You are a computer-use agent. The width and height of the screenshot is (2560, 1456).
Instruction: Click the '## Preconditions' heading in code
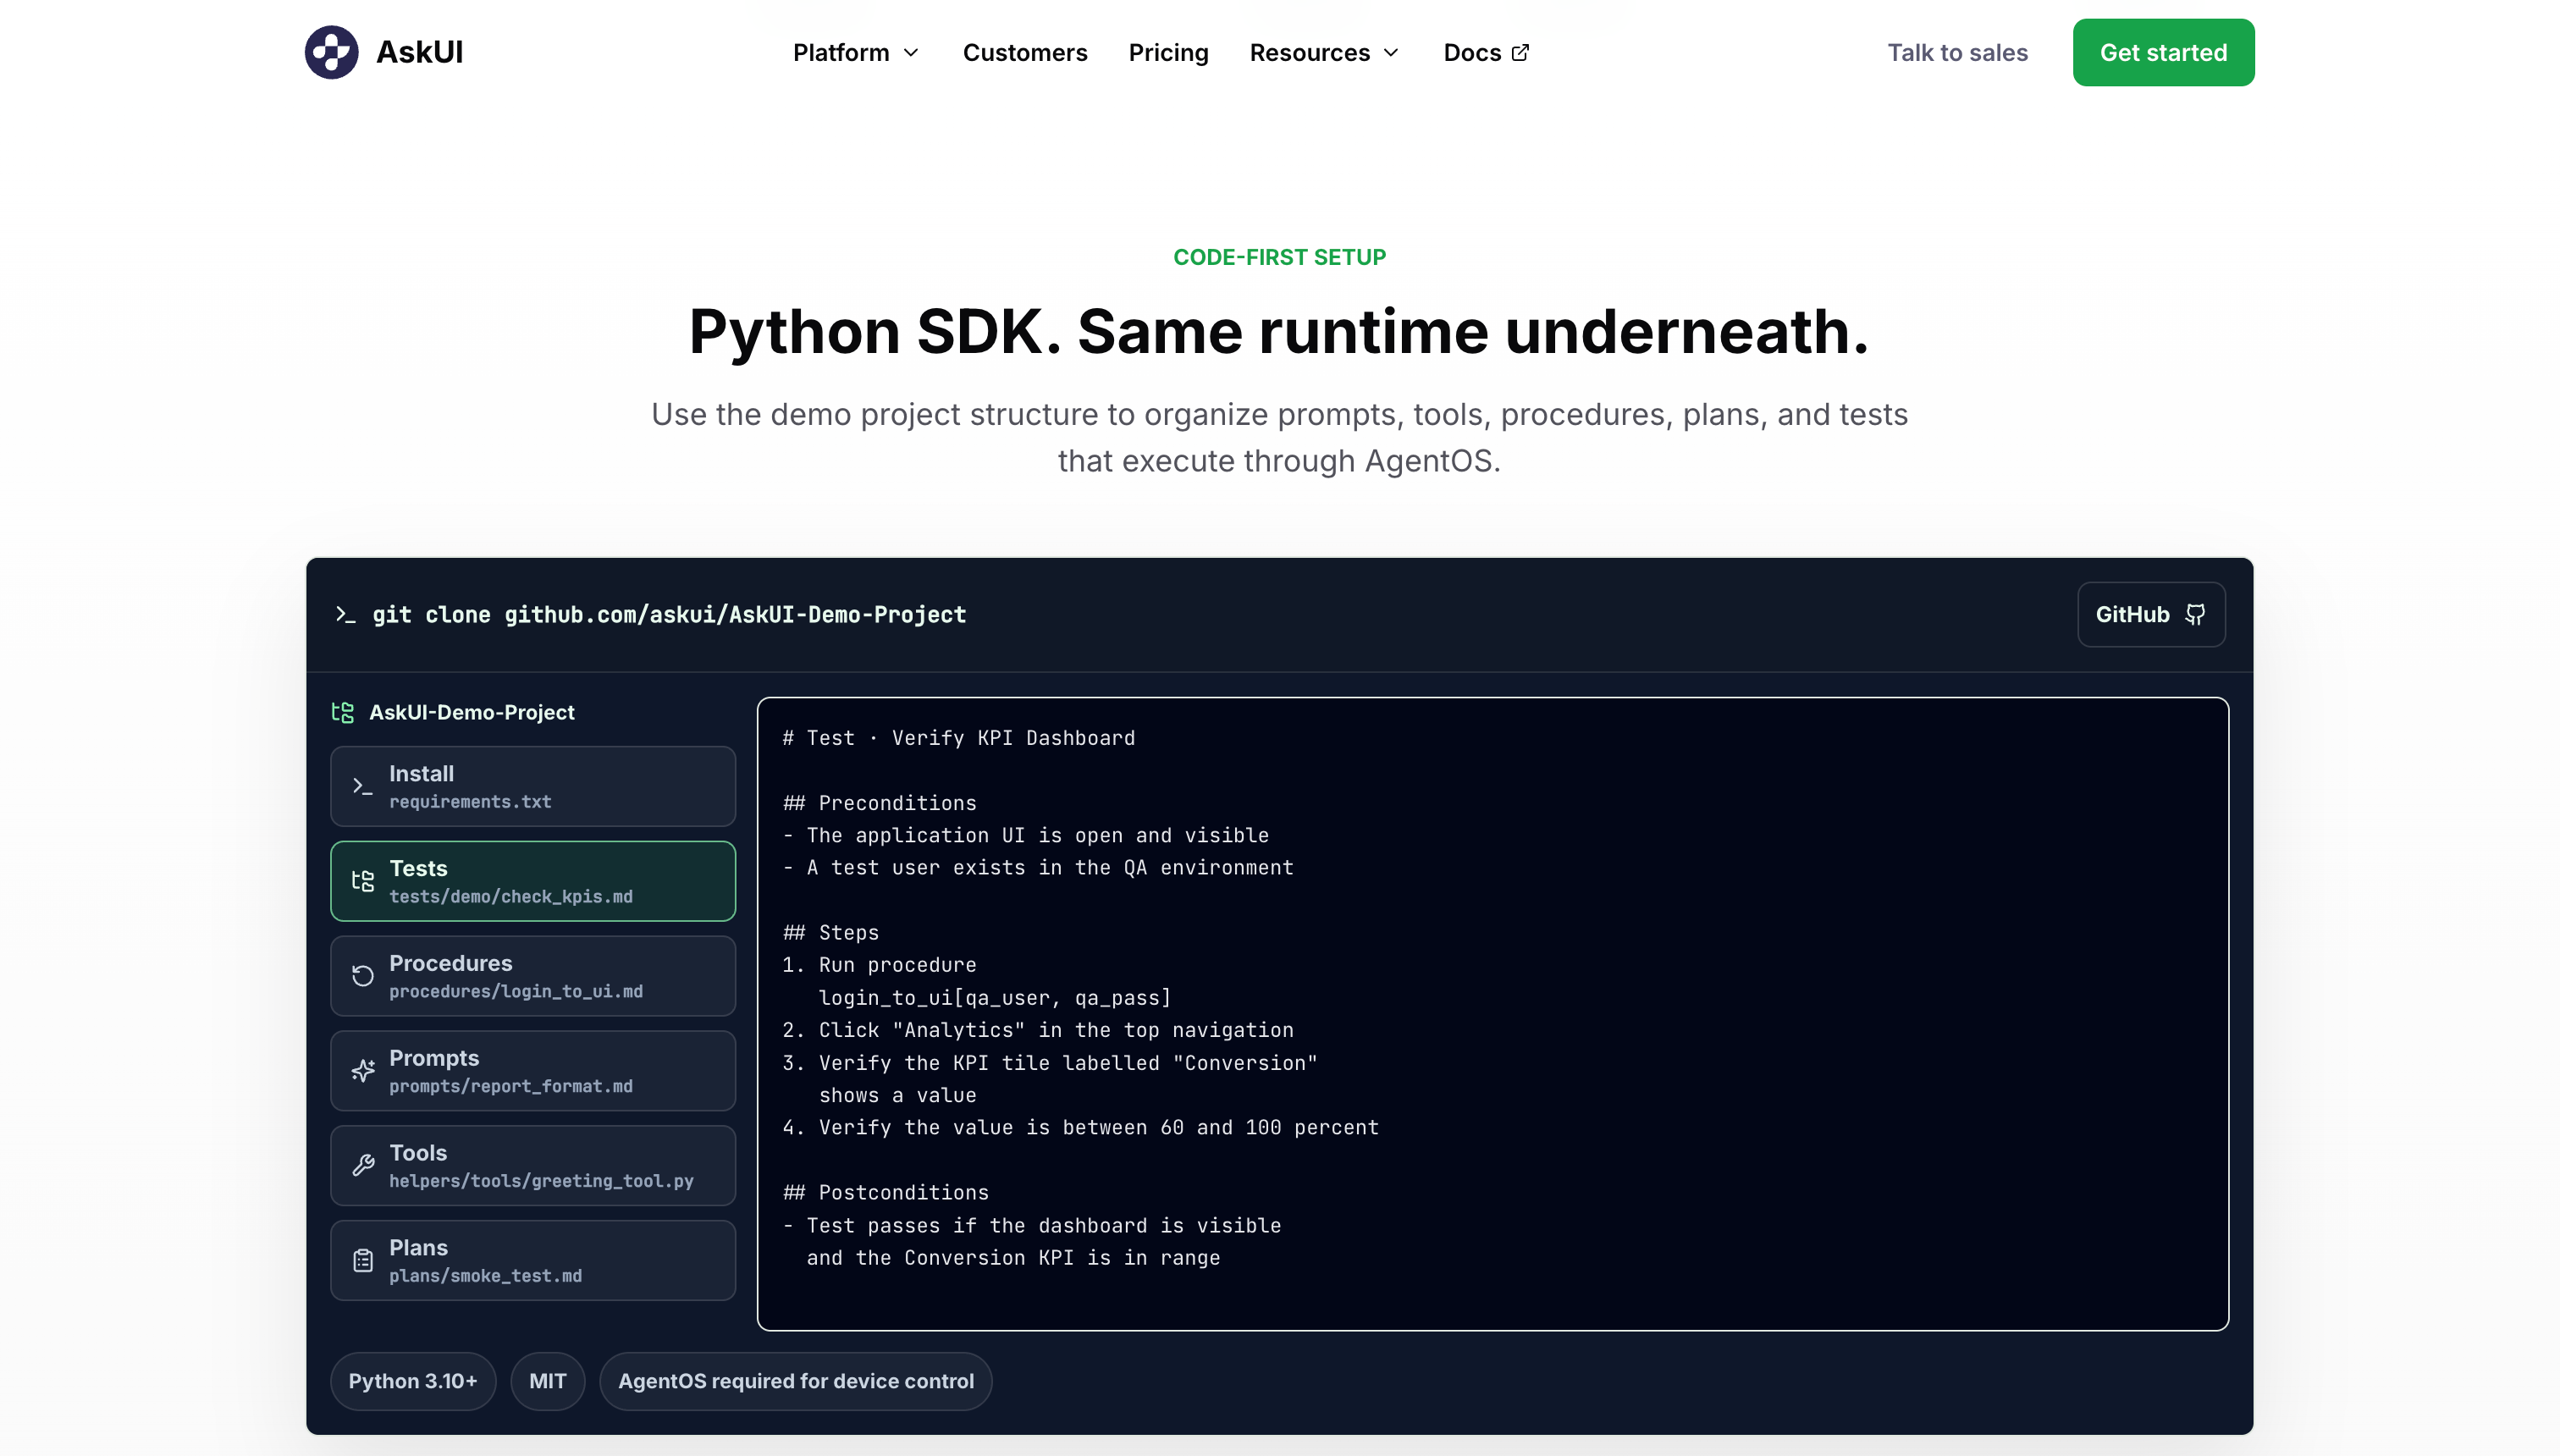(880, 803)
